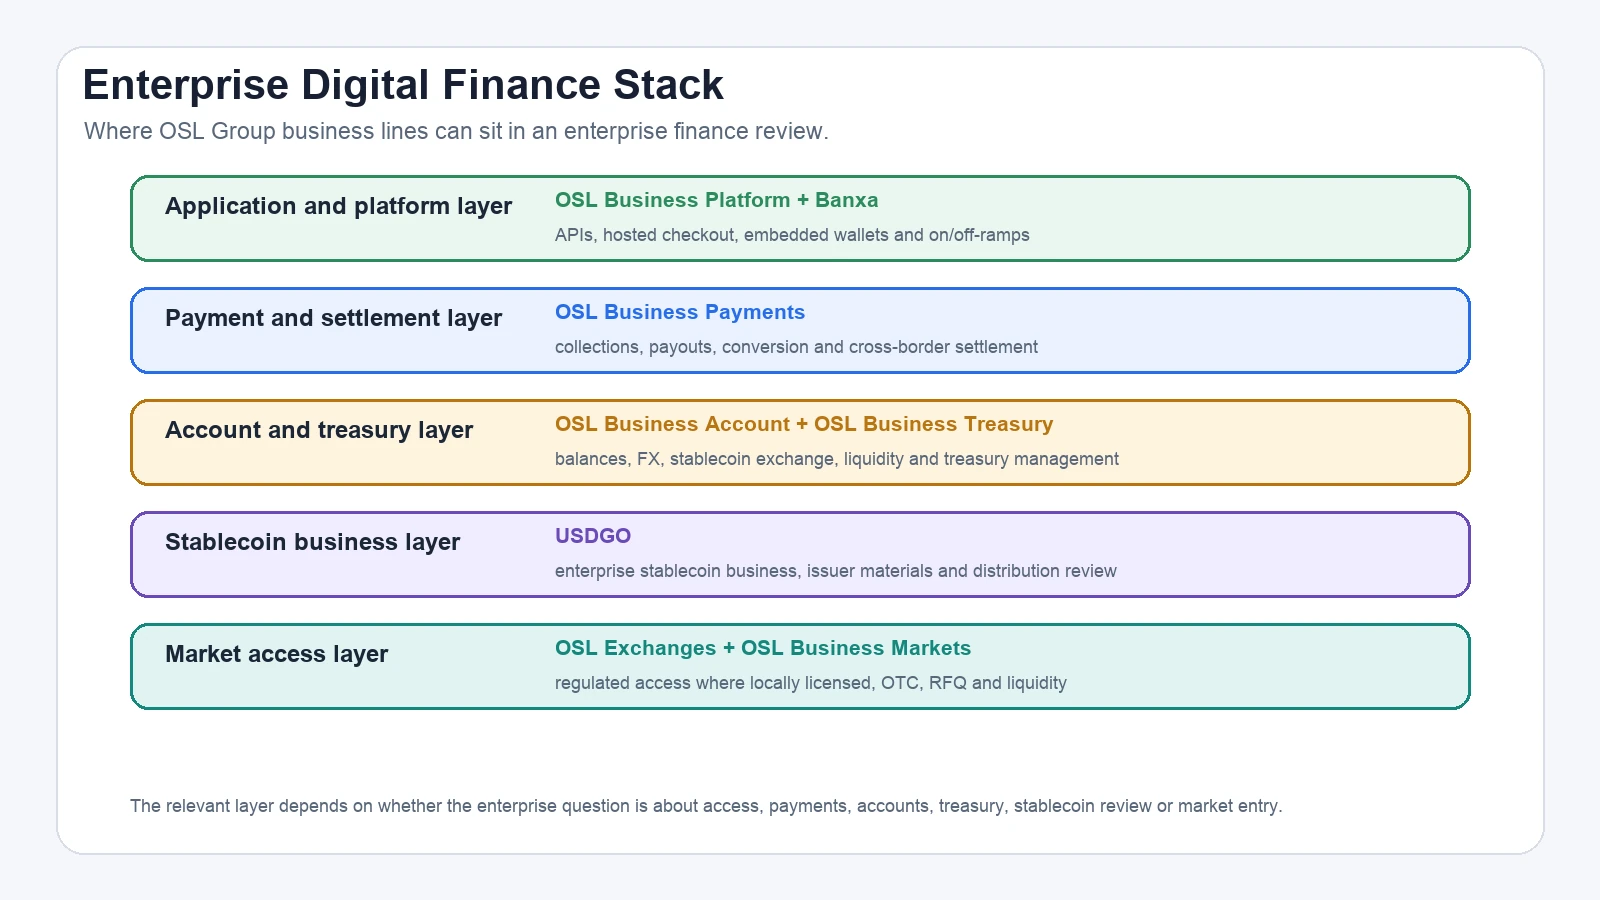Open the USDGO heading

pyautogui.click(x=593, y=536)
